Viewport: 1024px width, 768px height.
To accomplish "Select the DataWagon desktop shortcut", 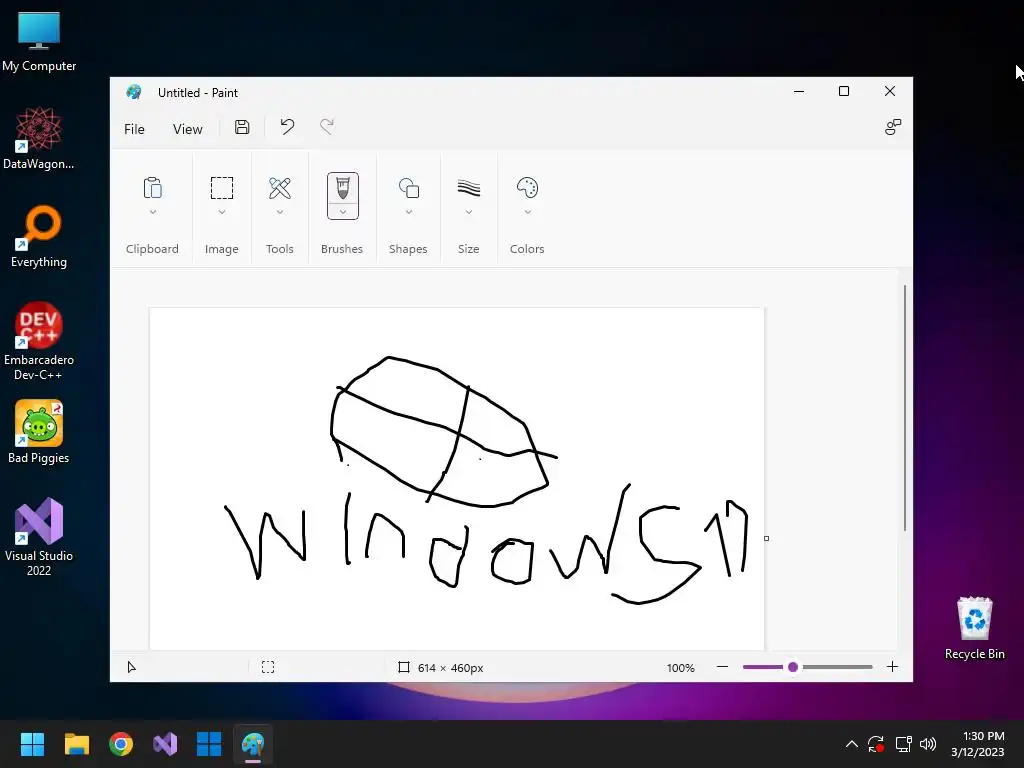I will [x=39, y=138].
